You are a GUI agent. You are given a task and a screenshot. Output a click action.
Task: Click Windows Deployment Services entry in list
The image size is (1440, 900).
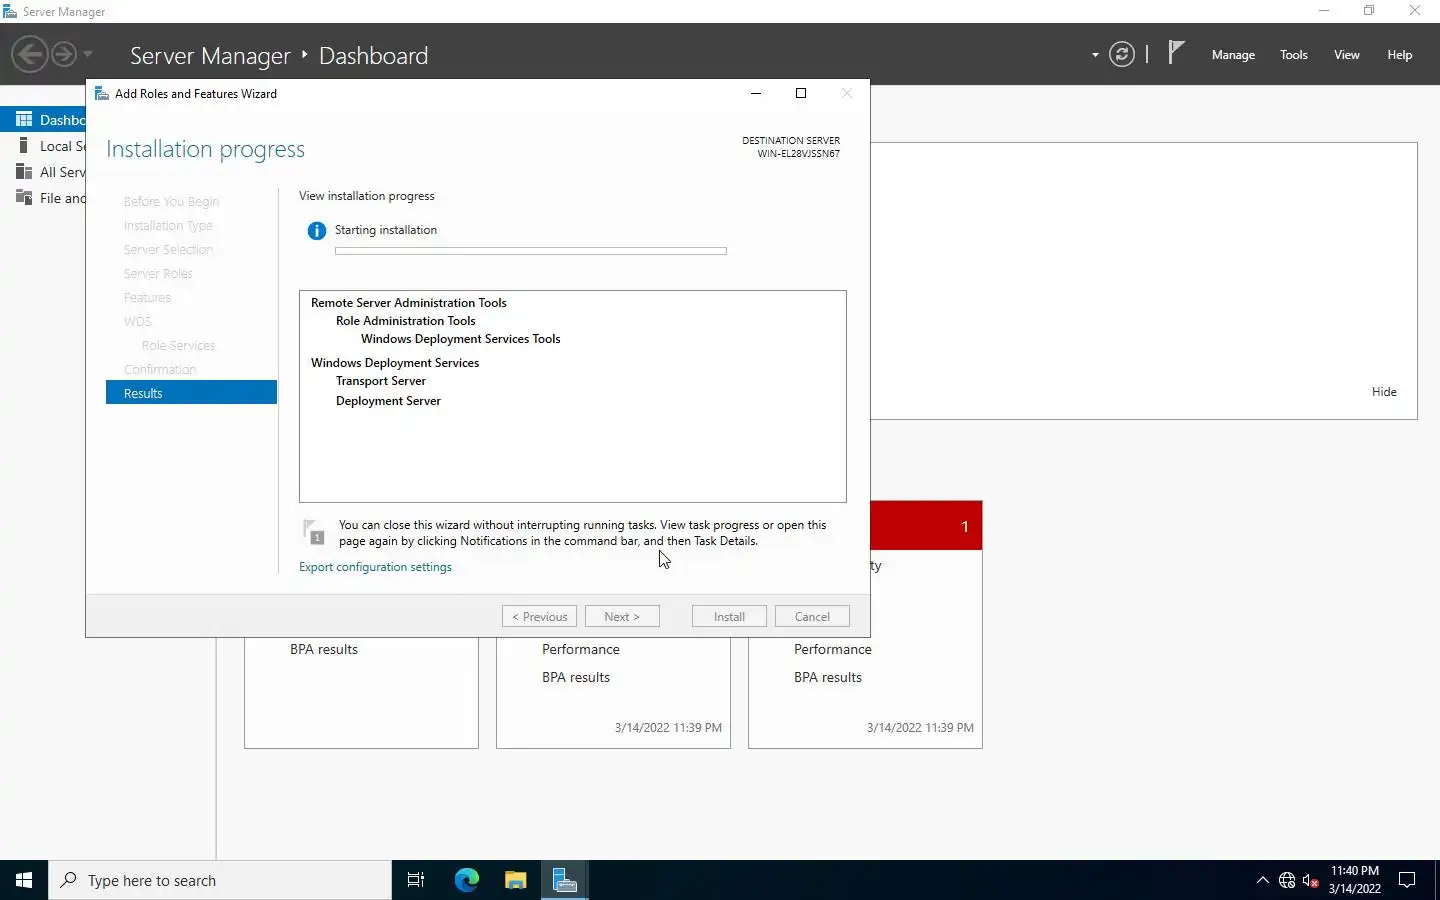pyautogui.click(x=394, y=363)
